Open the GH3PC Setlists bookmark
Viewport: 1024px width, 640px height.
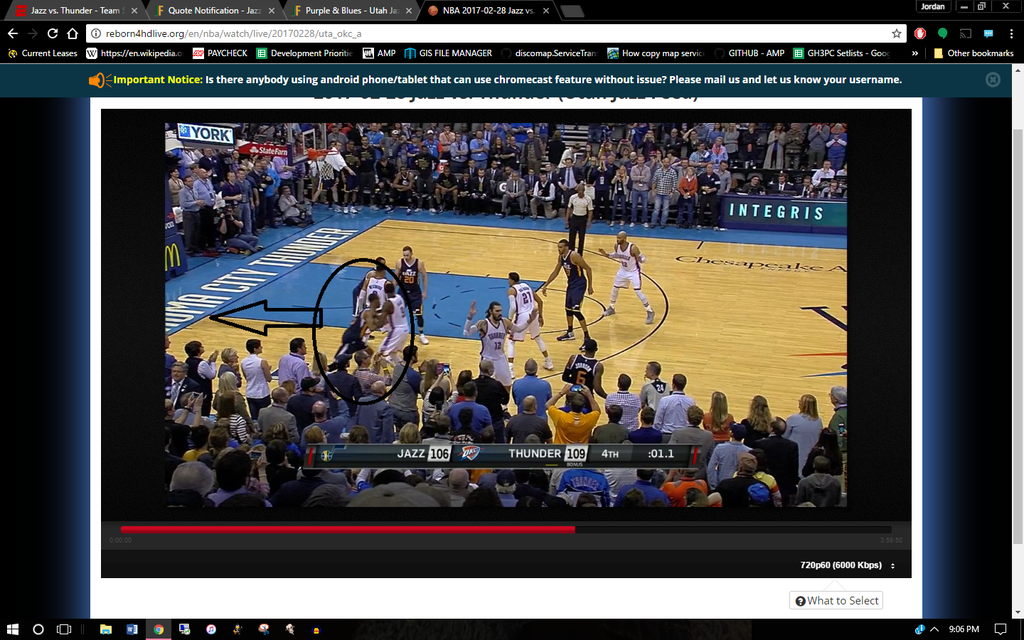(842, 53)
